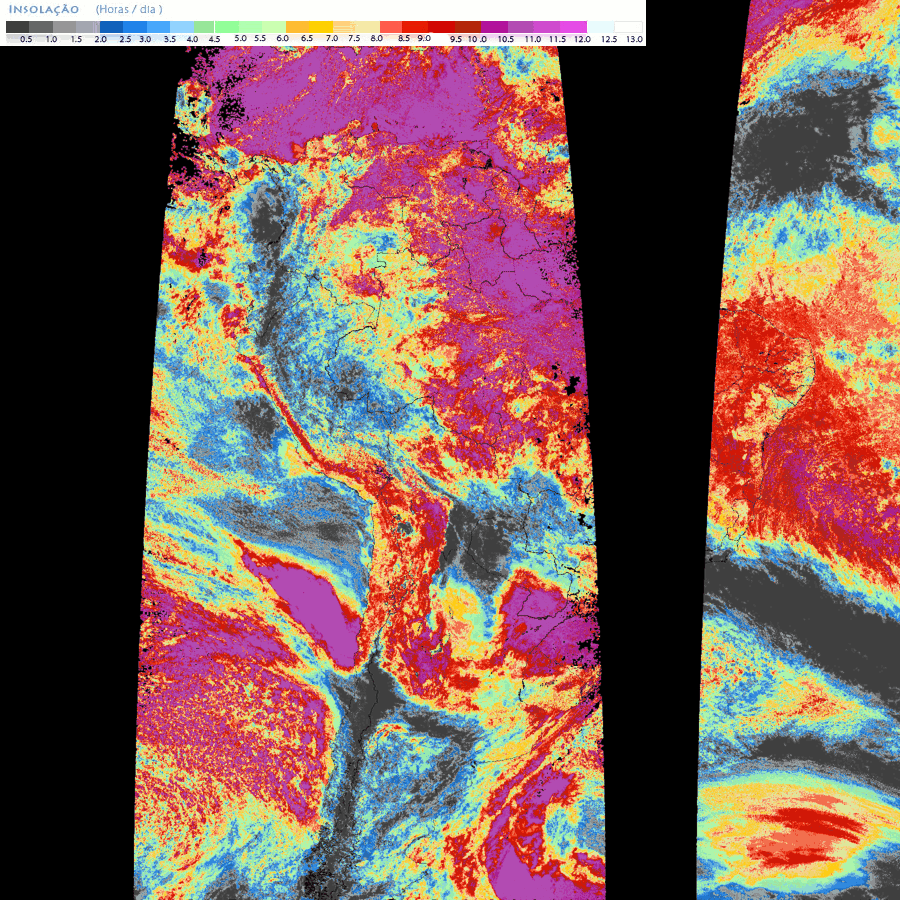Click the '13.0' legend value

(x=634, y=39)
